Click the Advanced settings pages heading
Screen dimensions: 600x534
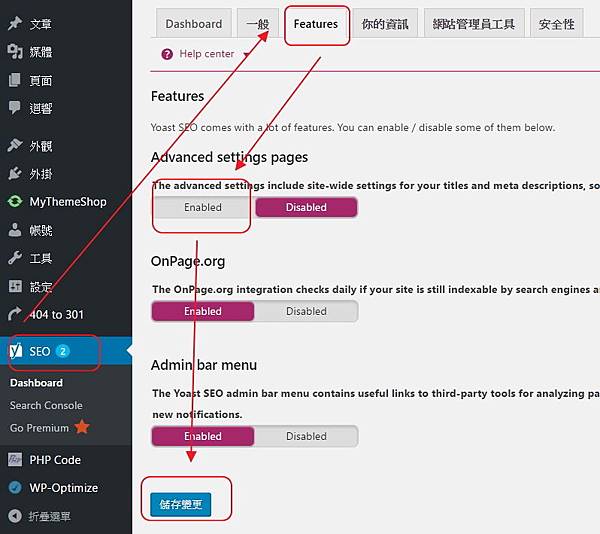coord(229,157)
